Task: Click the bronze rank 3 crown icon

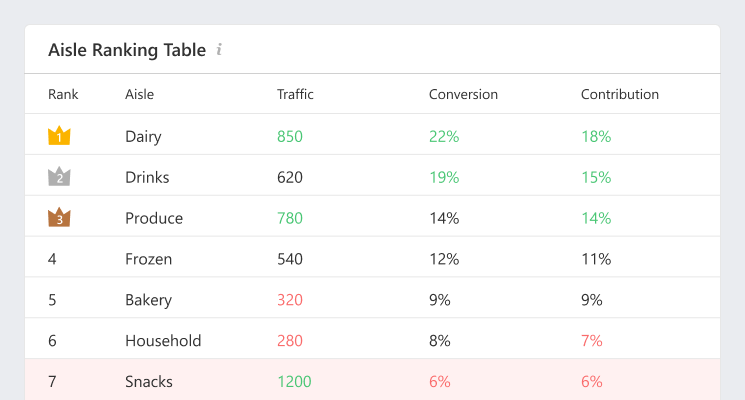Action: (x=59, y=217)
